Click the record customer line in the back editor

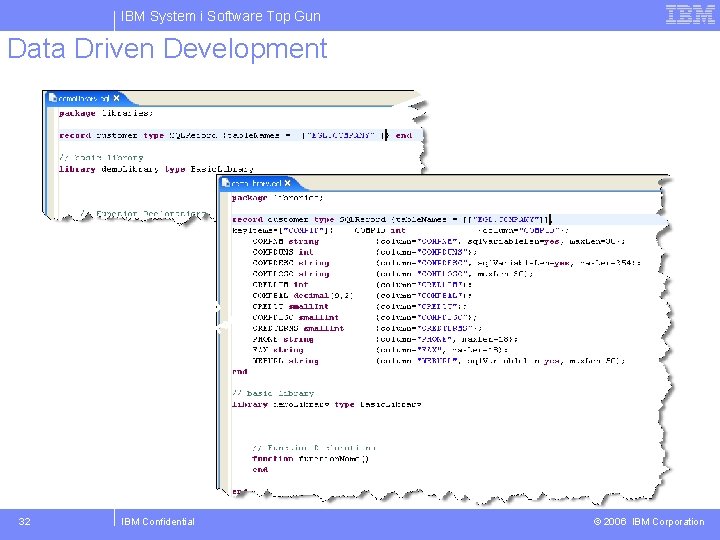[x=236, y=135]
